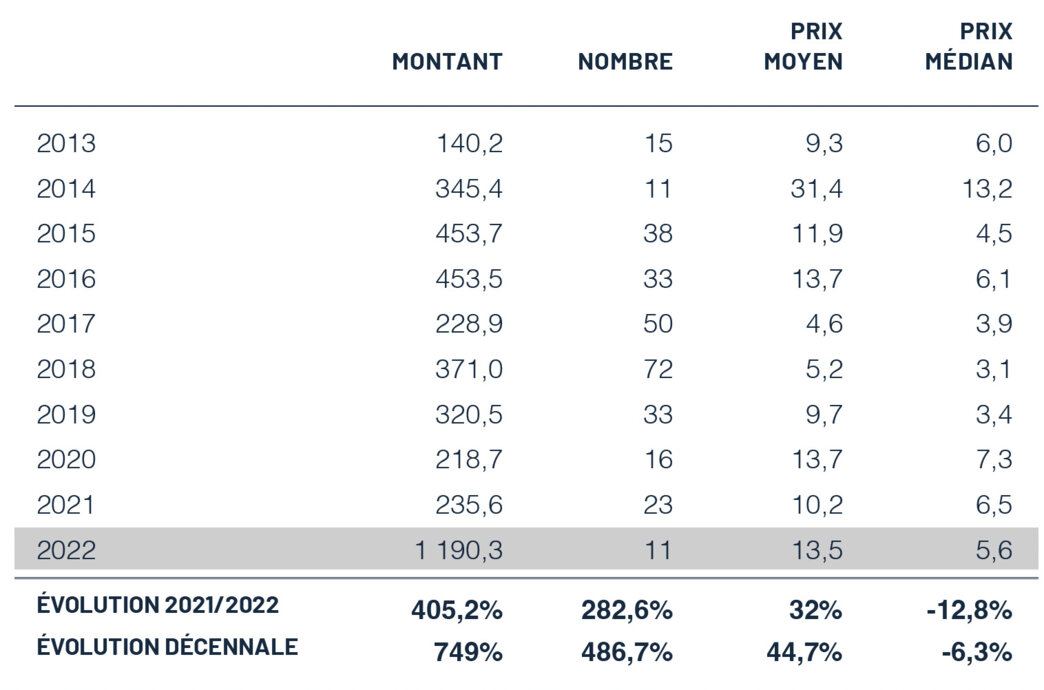Click the 749% decennial montant value
The width and height of the screenshot is (1044, 690).
pos(468,652)
